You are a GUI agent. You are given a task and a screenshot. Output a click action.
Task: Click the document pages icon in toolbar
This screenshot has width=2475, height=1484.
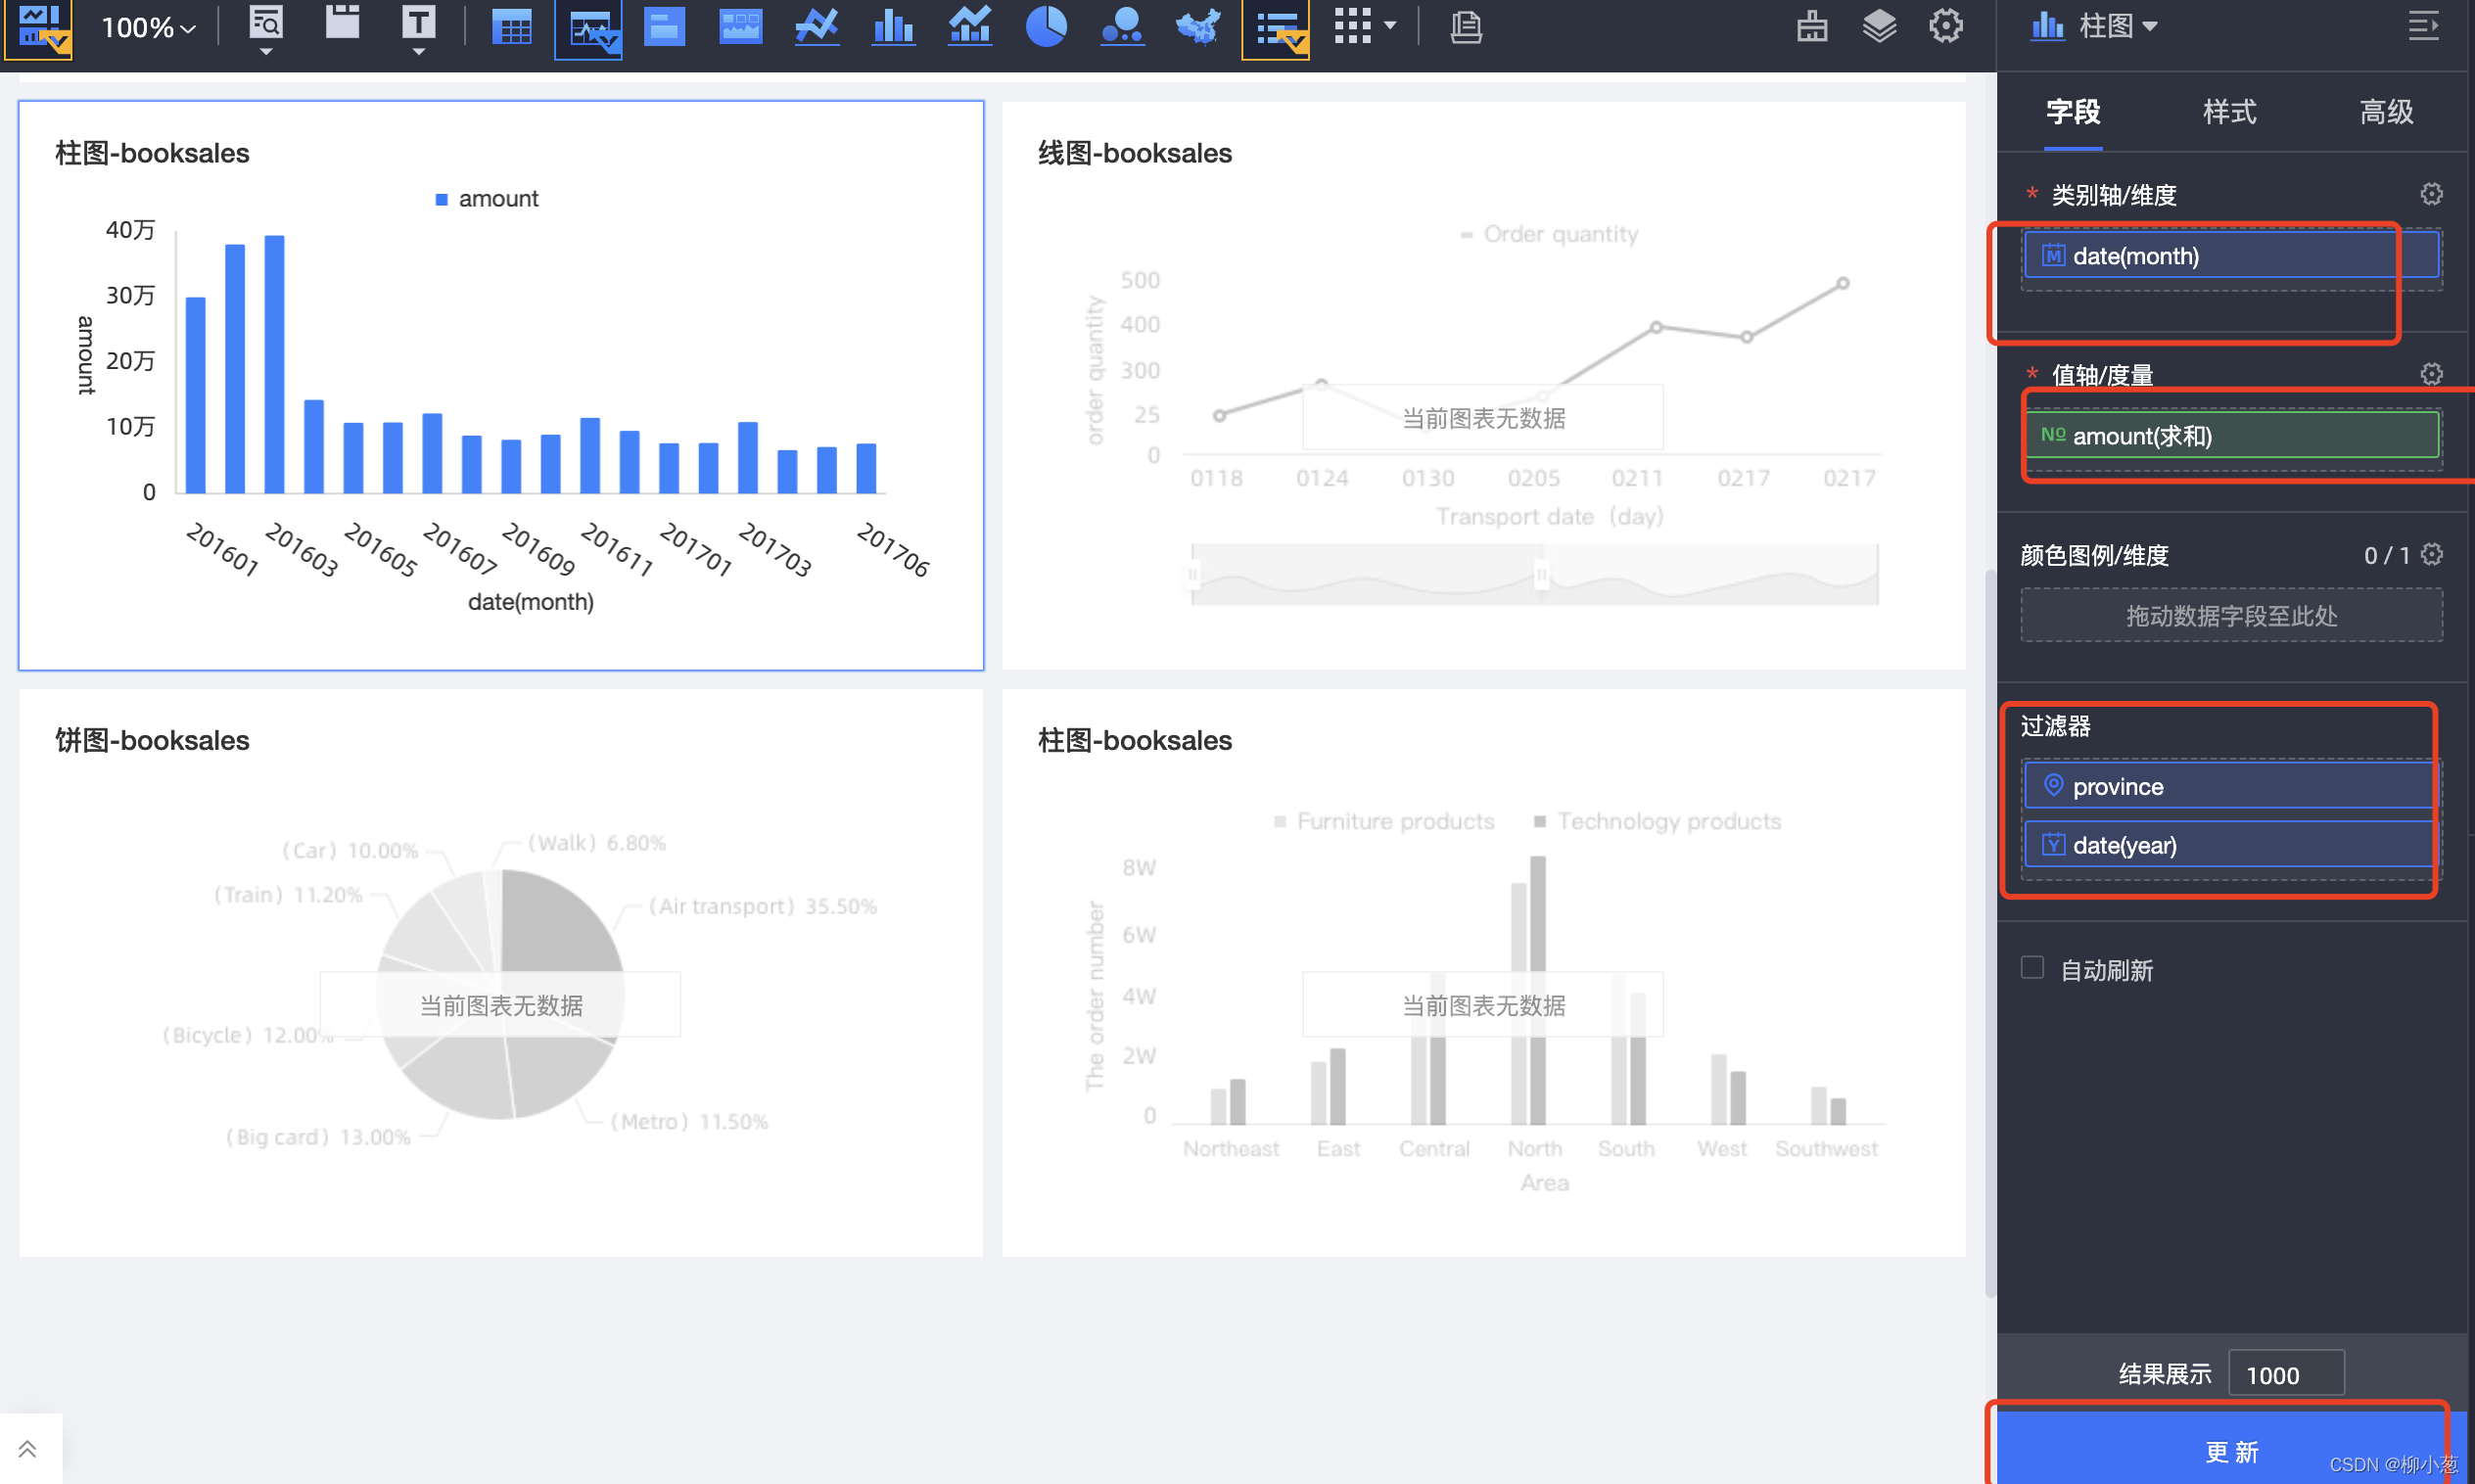point(1465,27)
